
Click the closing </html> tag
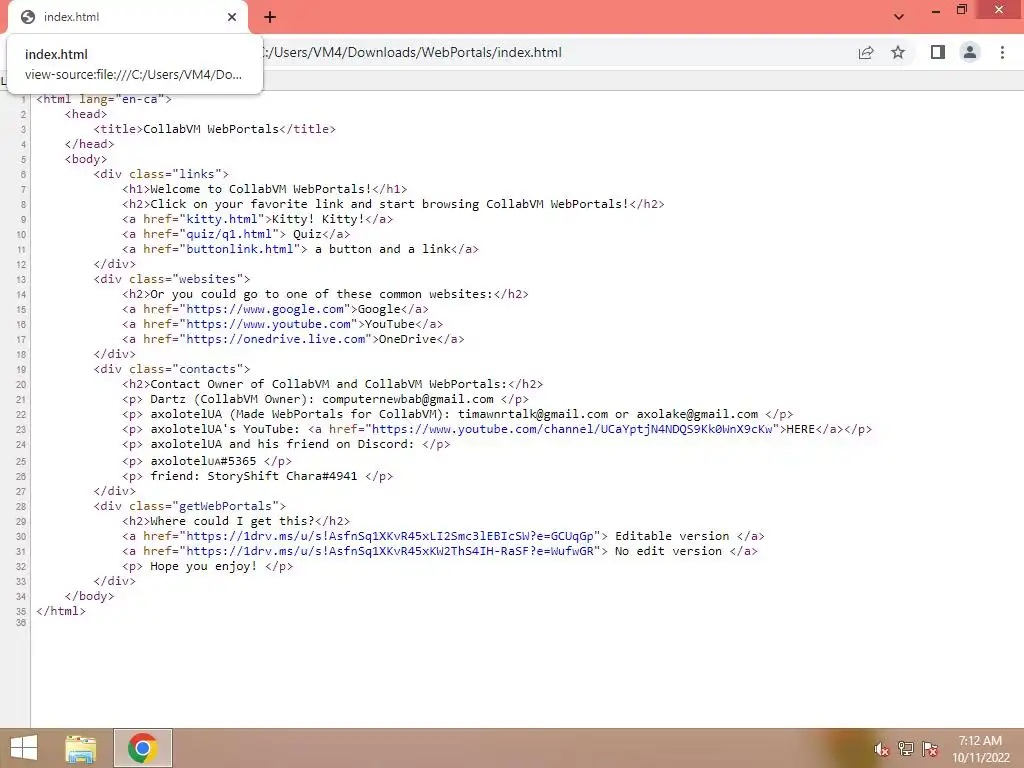pos(61,611)
